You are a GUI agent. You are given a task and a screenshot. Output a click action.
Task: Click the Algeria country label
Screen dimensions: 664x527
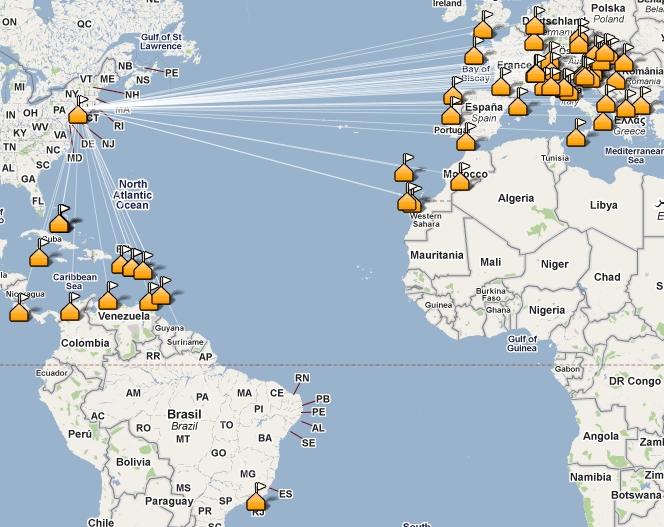tap(516, 198)
